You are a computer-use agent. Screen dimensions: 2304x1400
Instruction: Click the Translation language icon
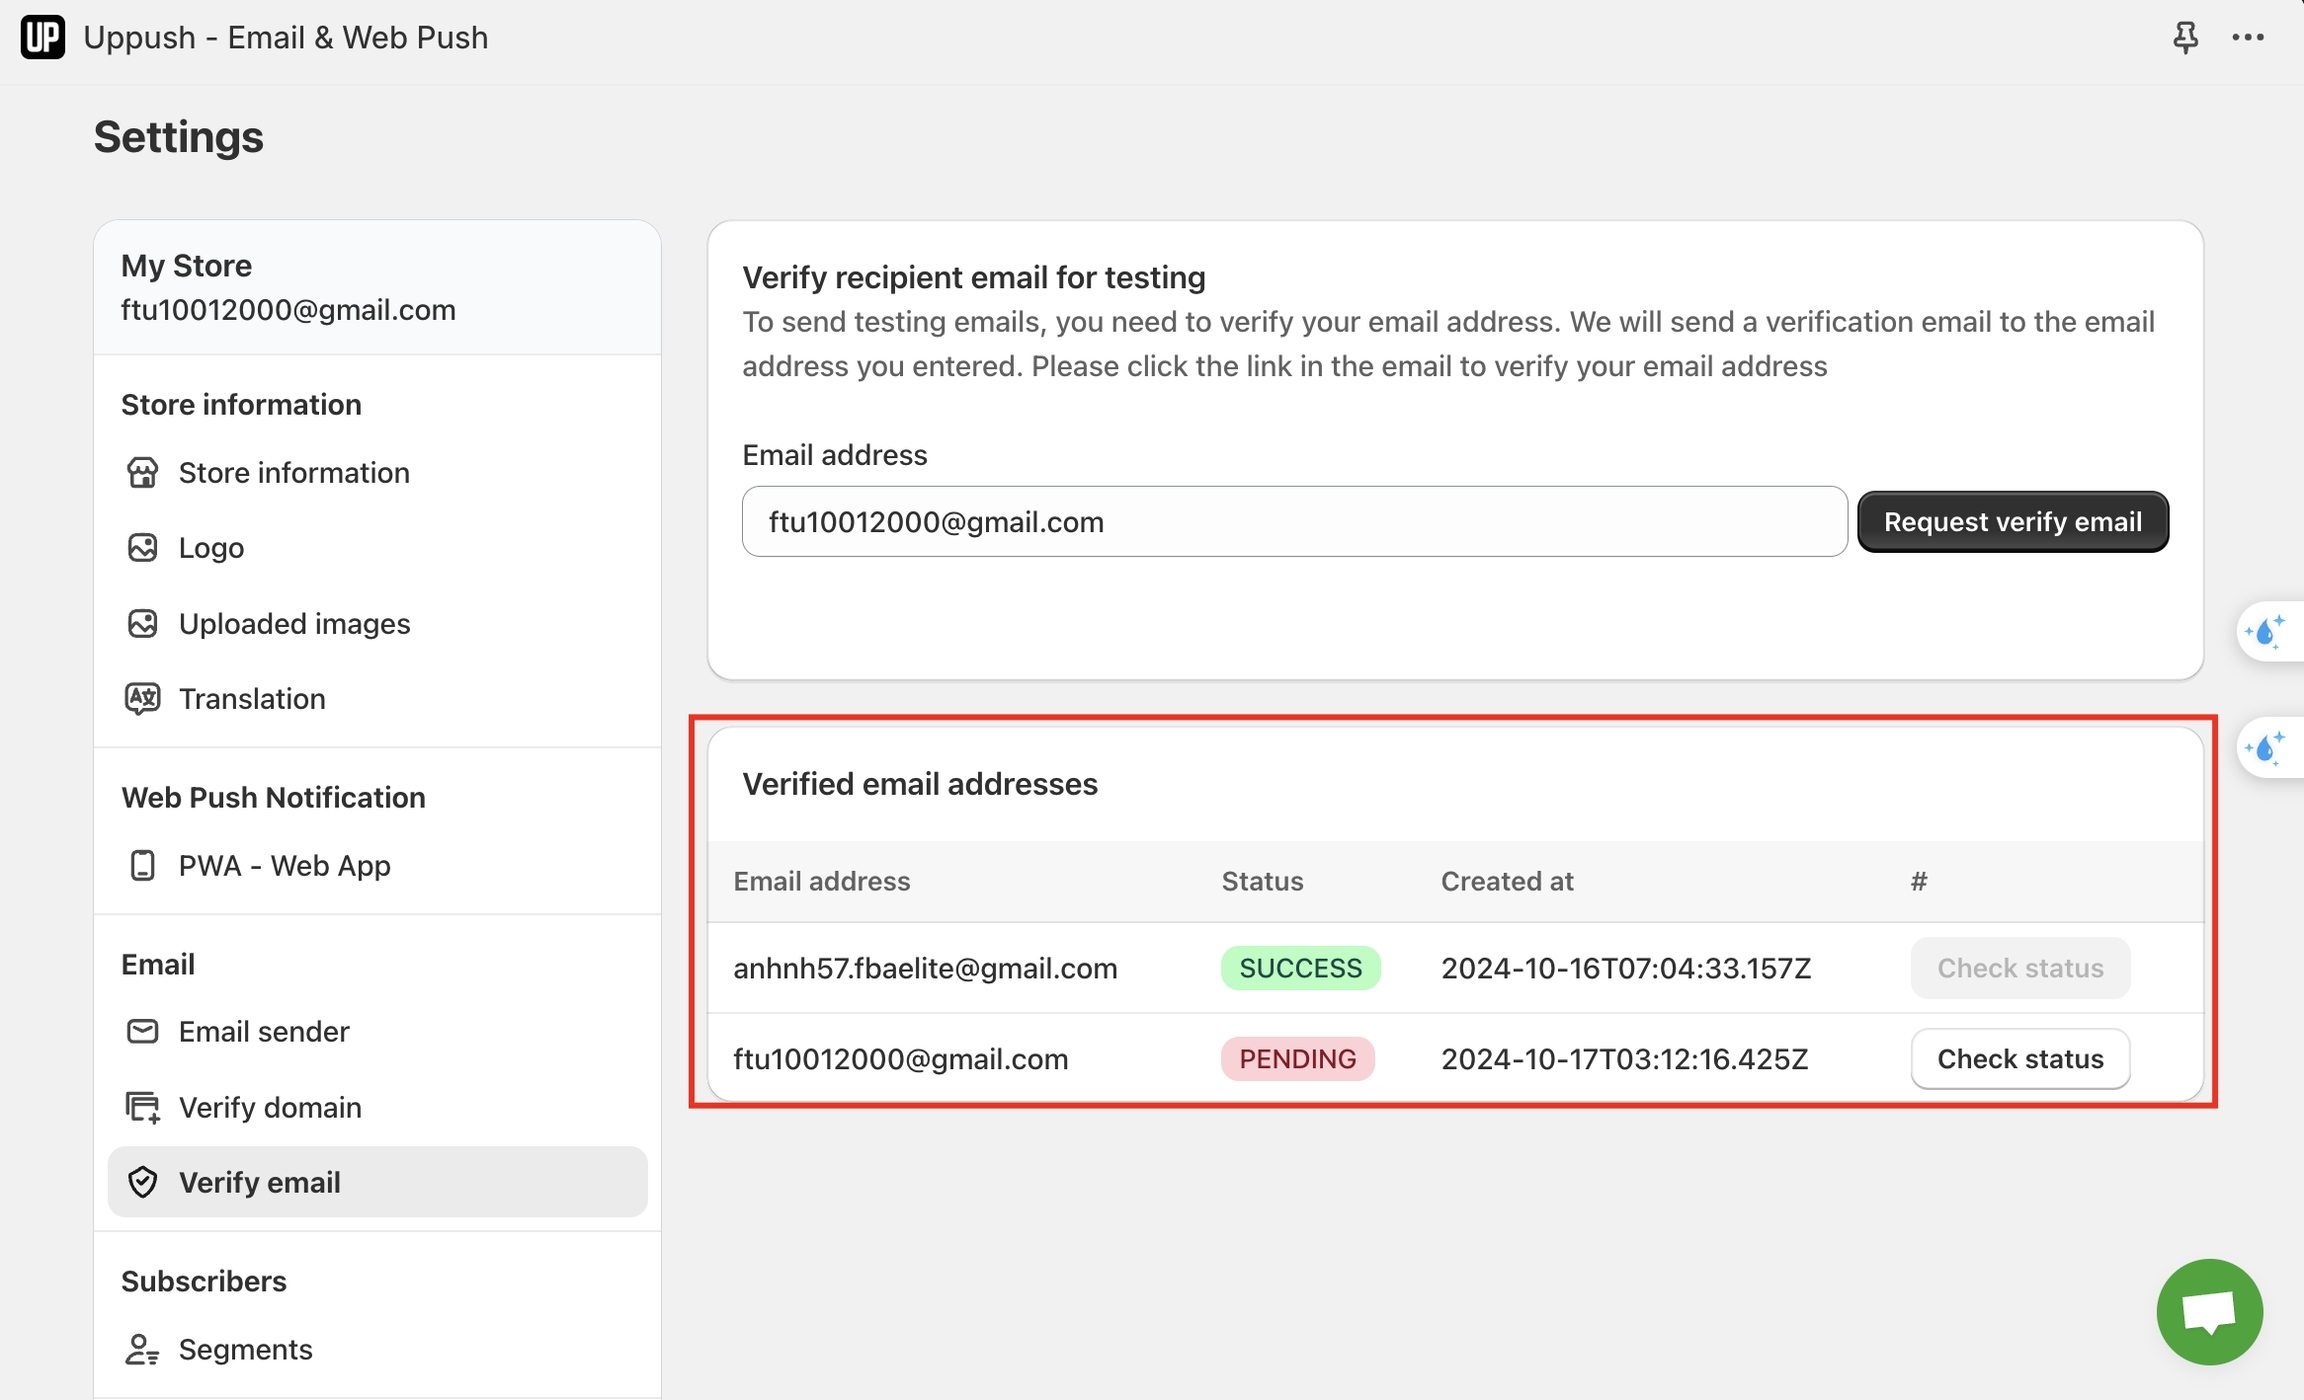click(142, 698)
